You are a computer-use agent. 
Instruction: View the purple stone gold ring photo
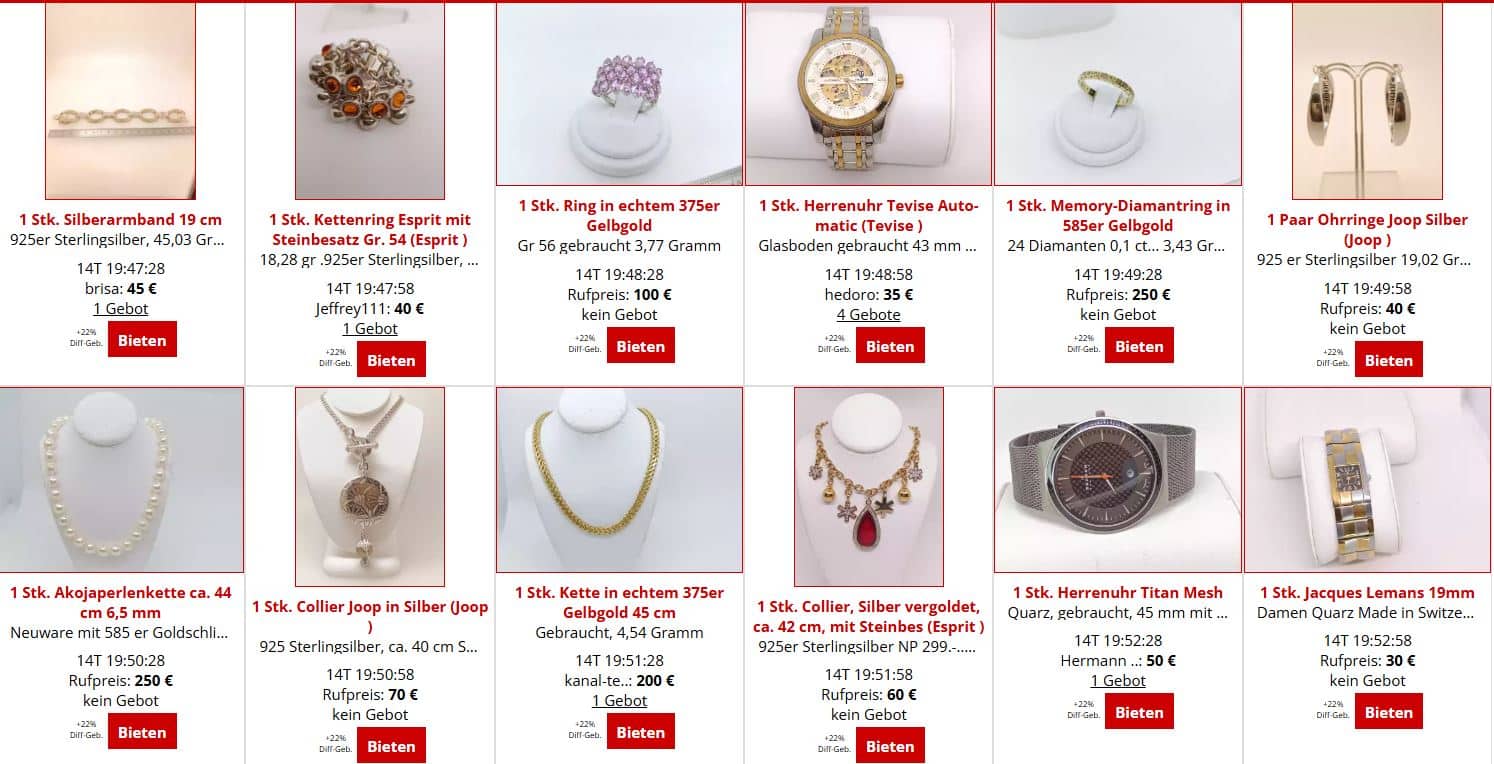620,94
